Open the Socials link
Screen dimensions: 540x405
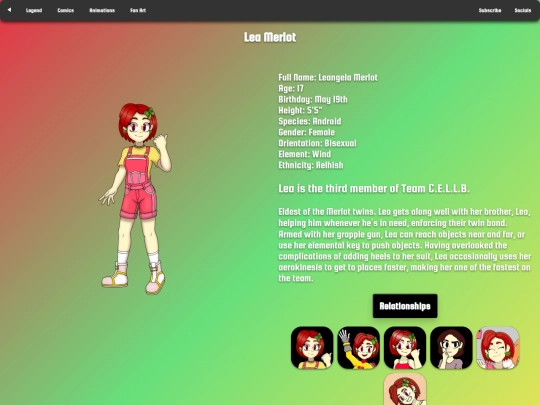click(522, 10)
